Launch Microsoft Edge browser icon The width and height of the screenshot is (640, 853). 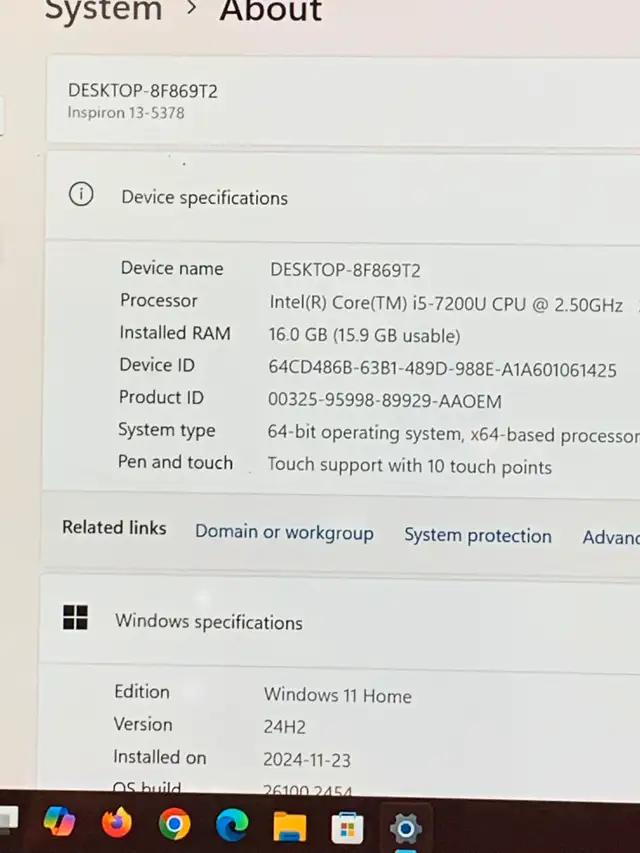232,825
